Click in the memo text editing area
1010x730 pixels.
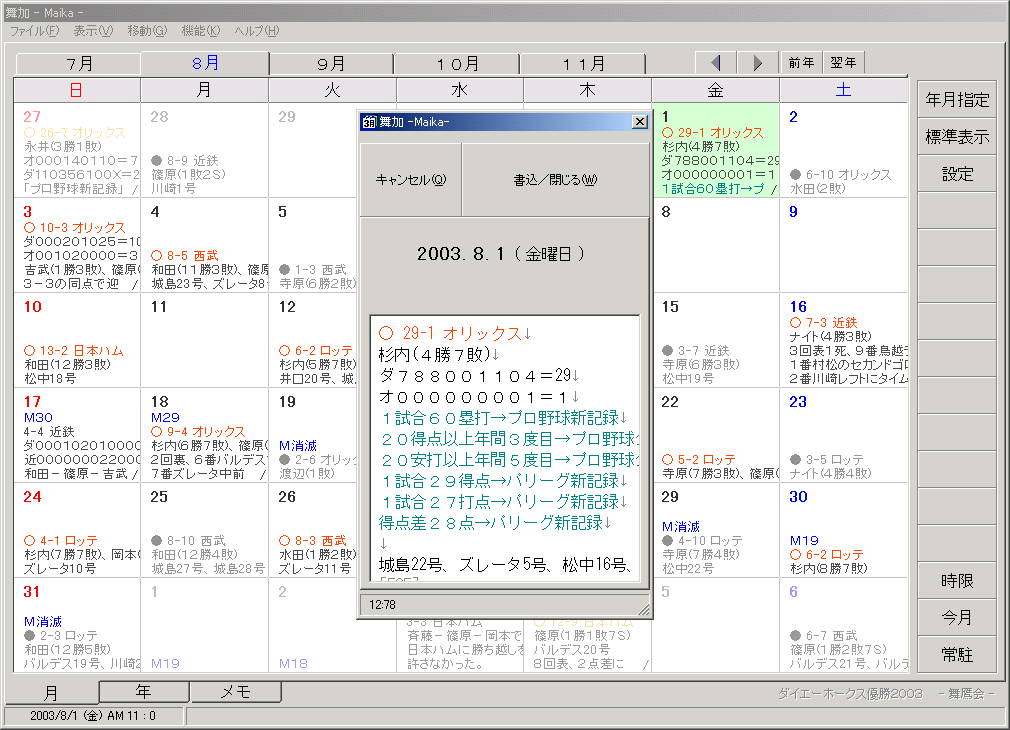(504, 450)
